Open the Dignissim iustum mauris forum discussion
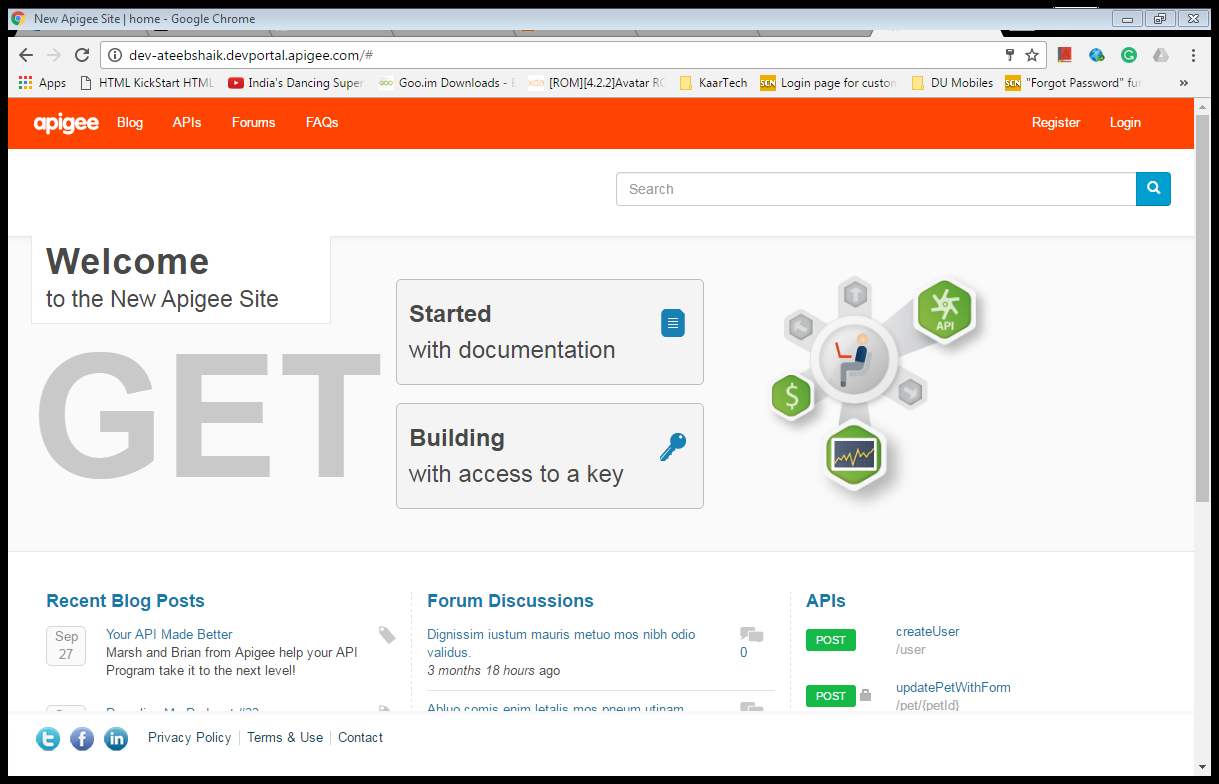This screenshot has height=784, width=1219. (x=561, y=643)
